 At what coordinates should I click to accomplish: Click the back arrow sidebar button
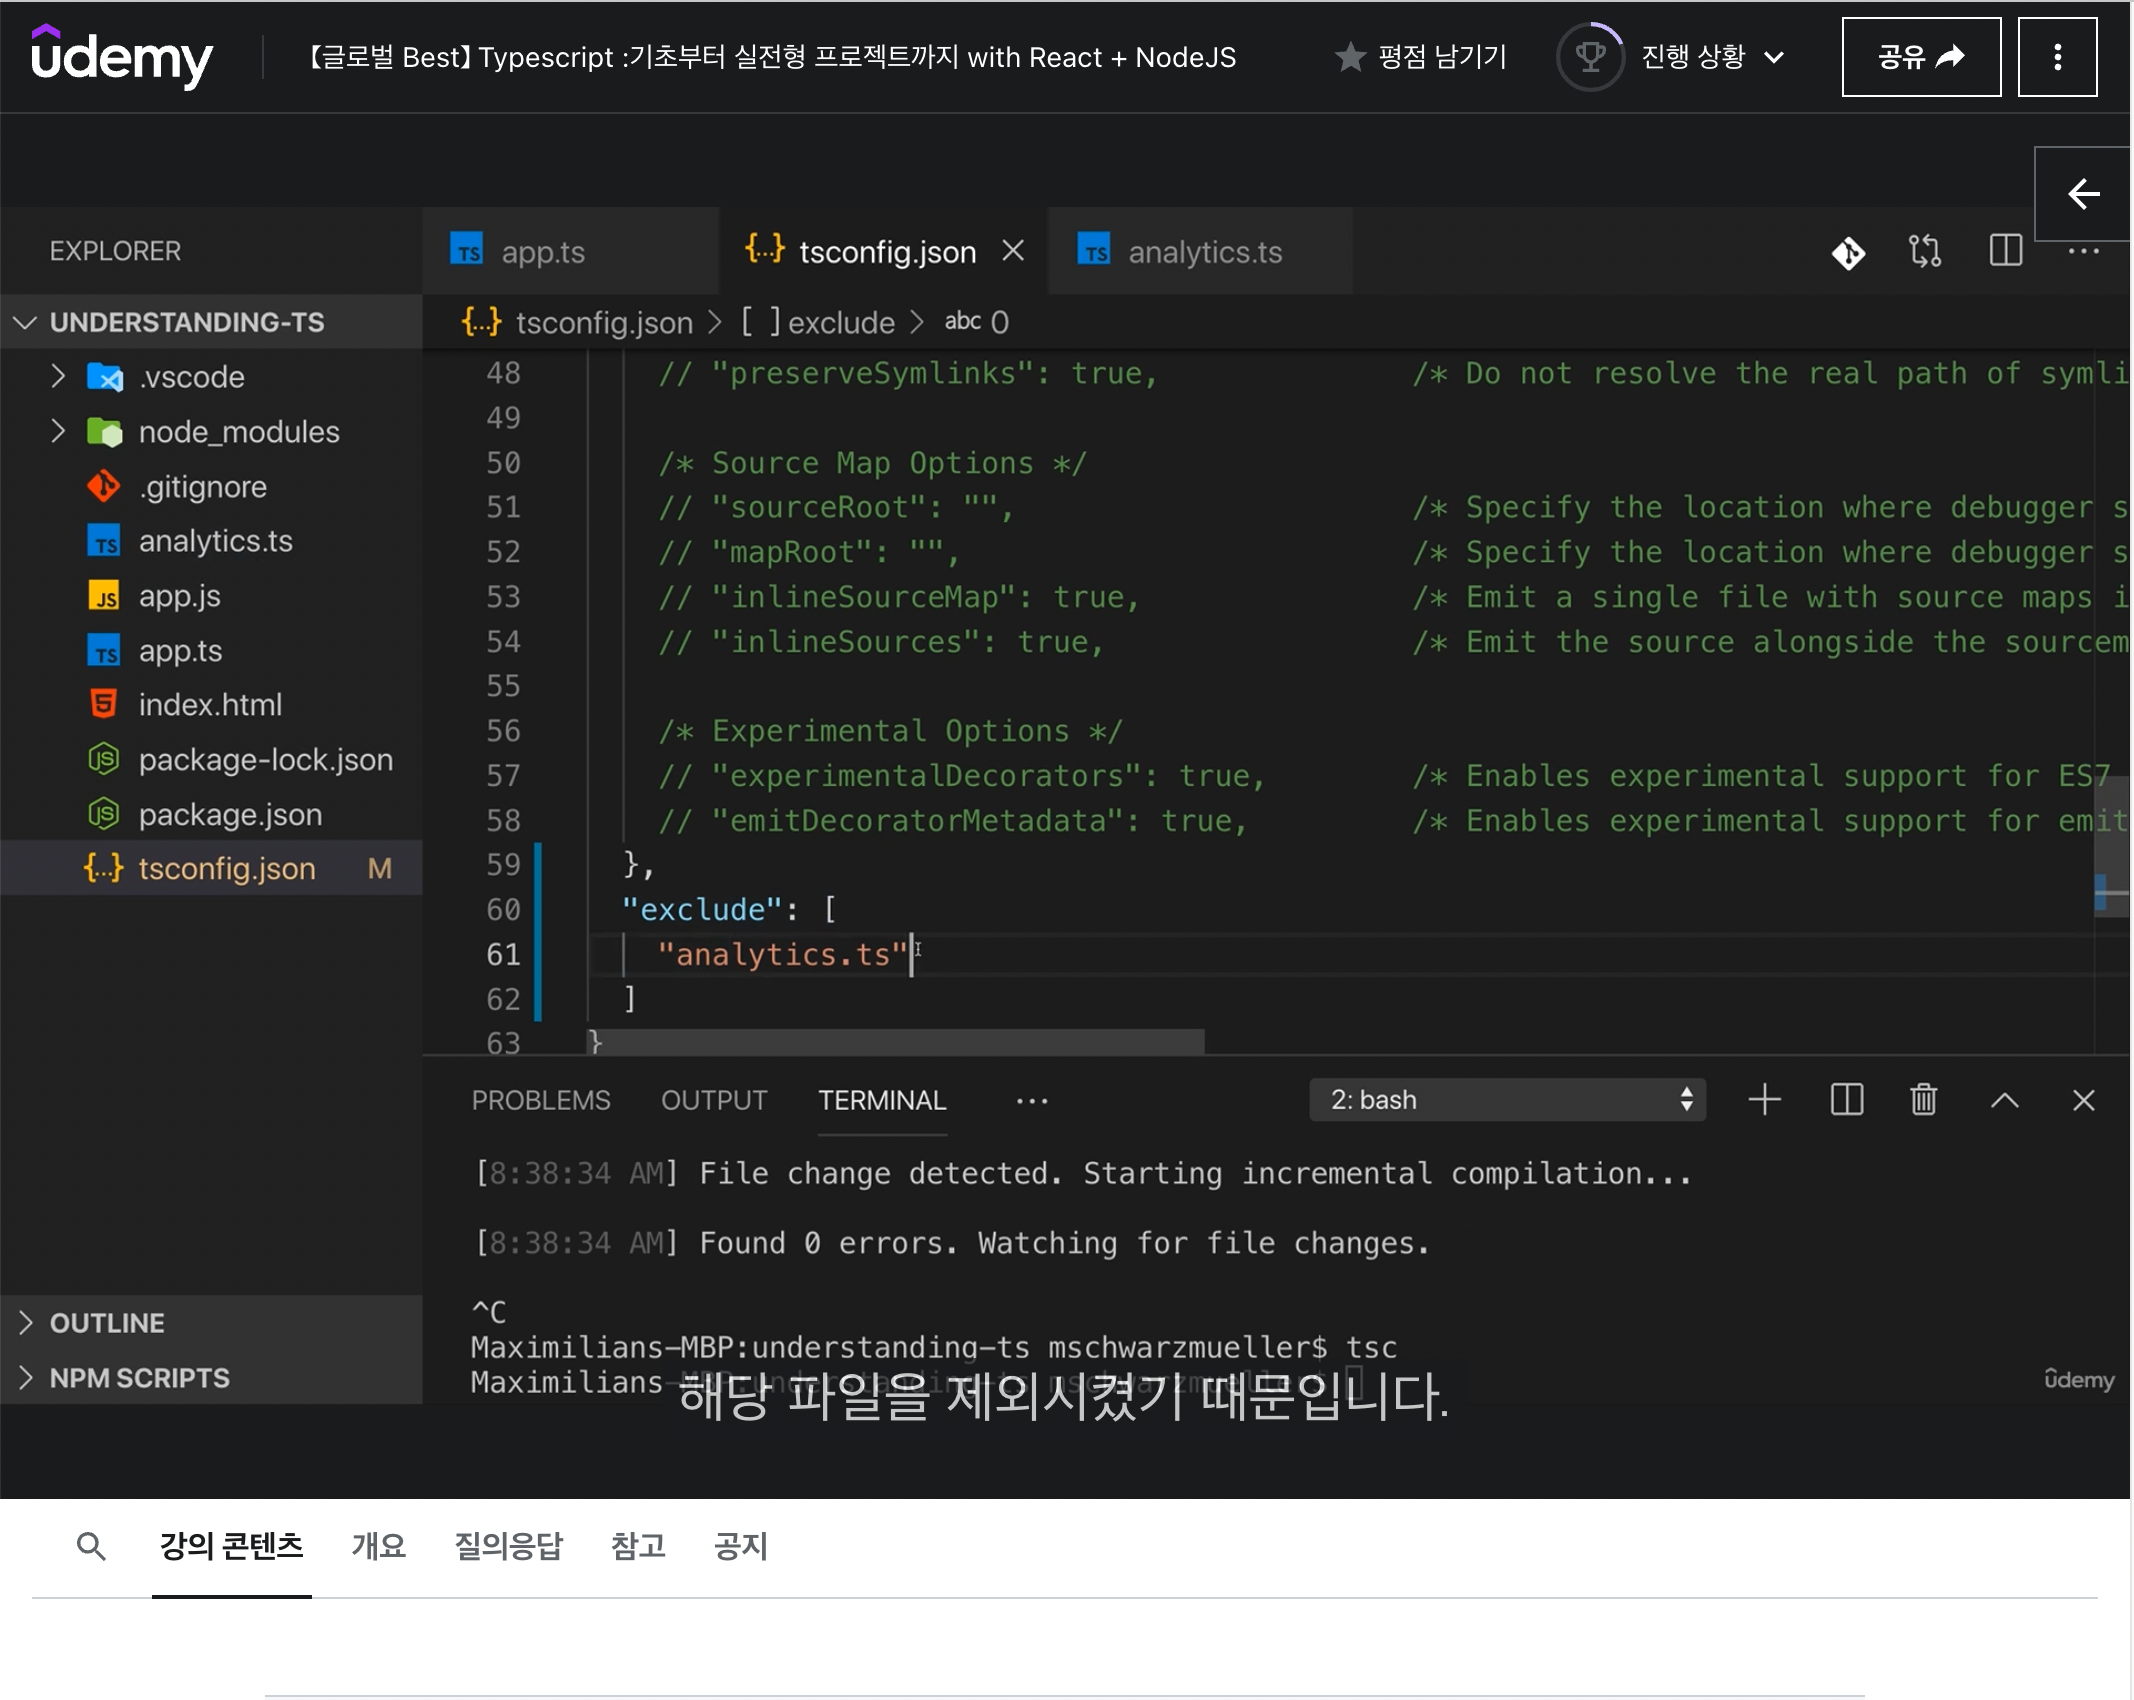[2082, 194]
